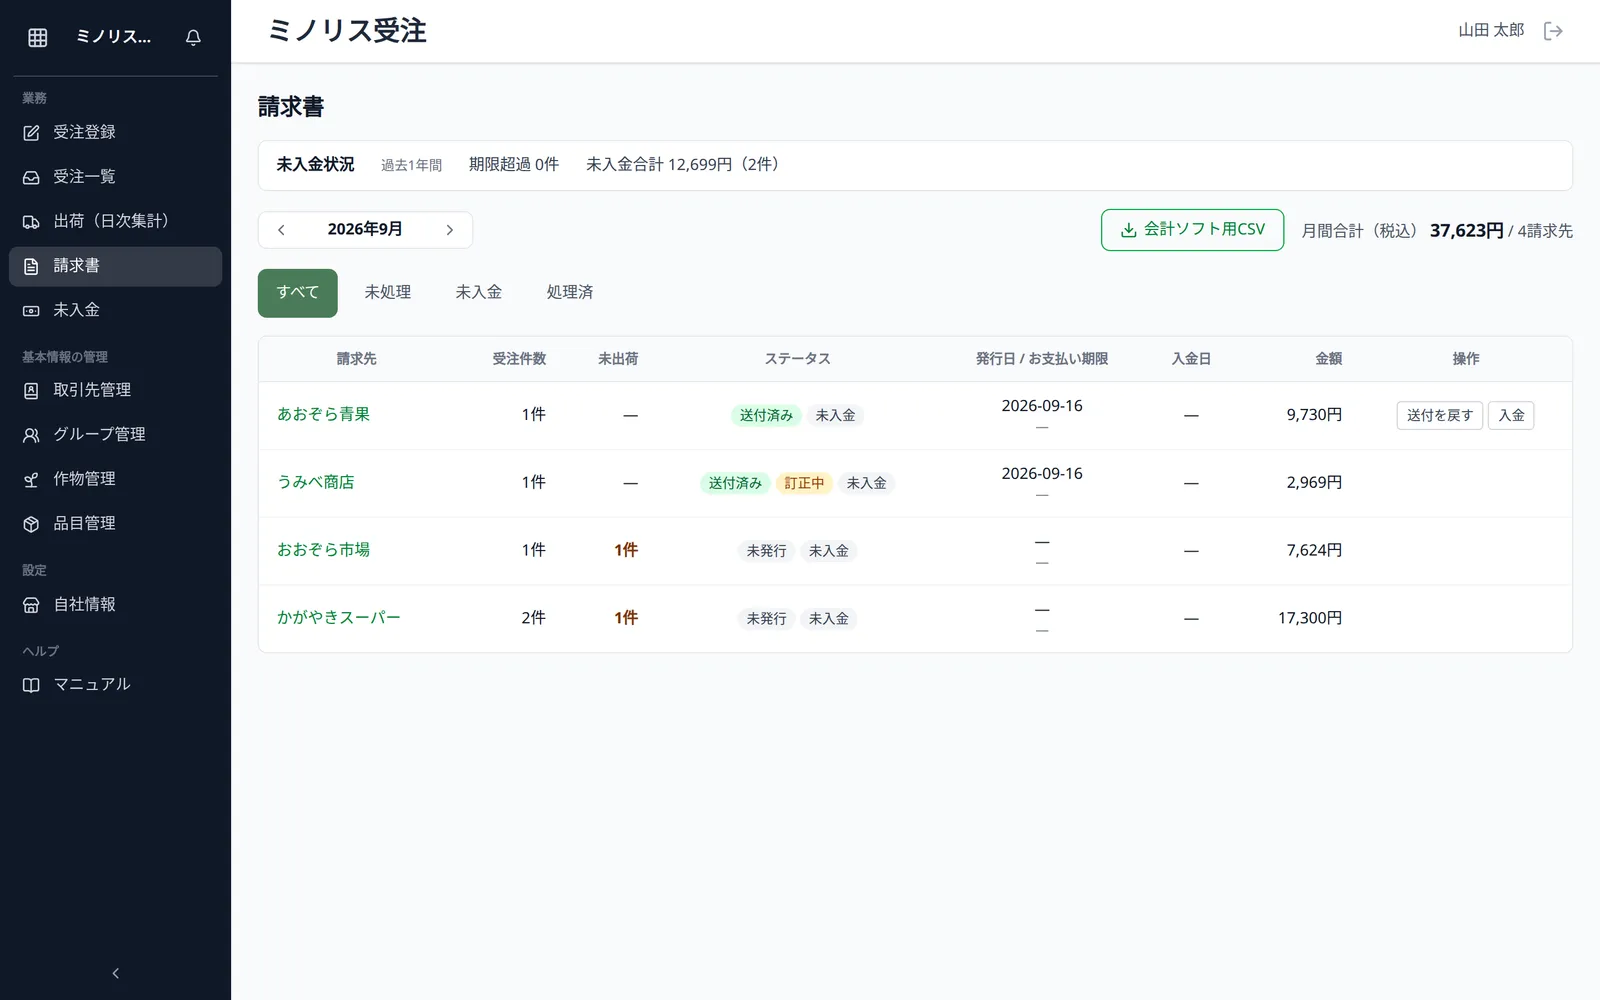Click the 受注一覧 inbox icon
This screenshot has height=1000, width=1600.
point(31,177)
